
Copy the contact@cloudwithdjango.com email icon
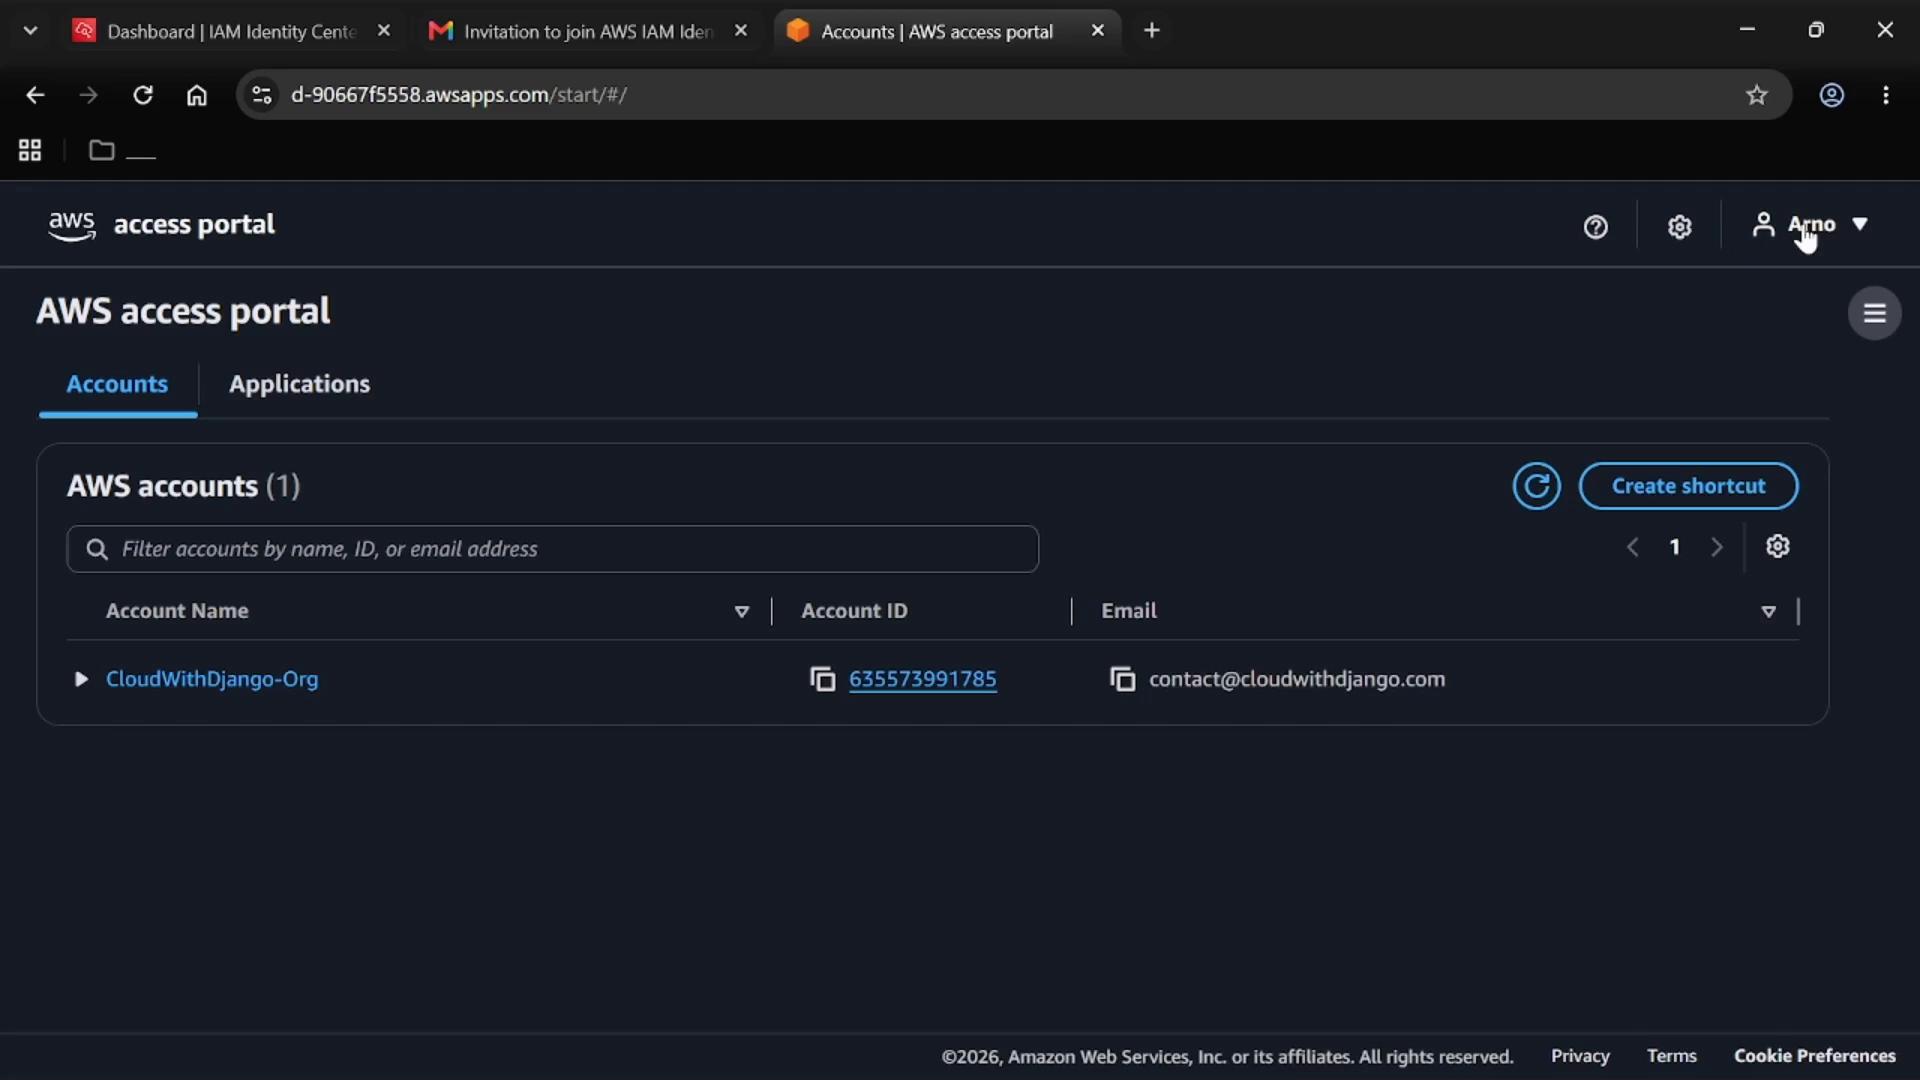click(x=1122, y=679)
